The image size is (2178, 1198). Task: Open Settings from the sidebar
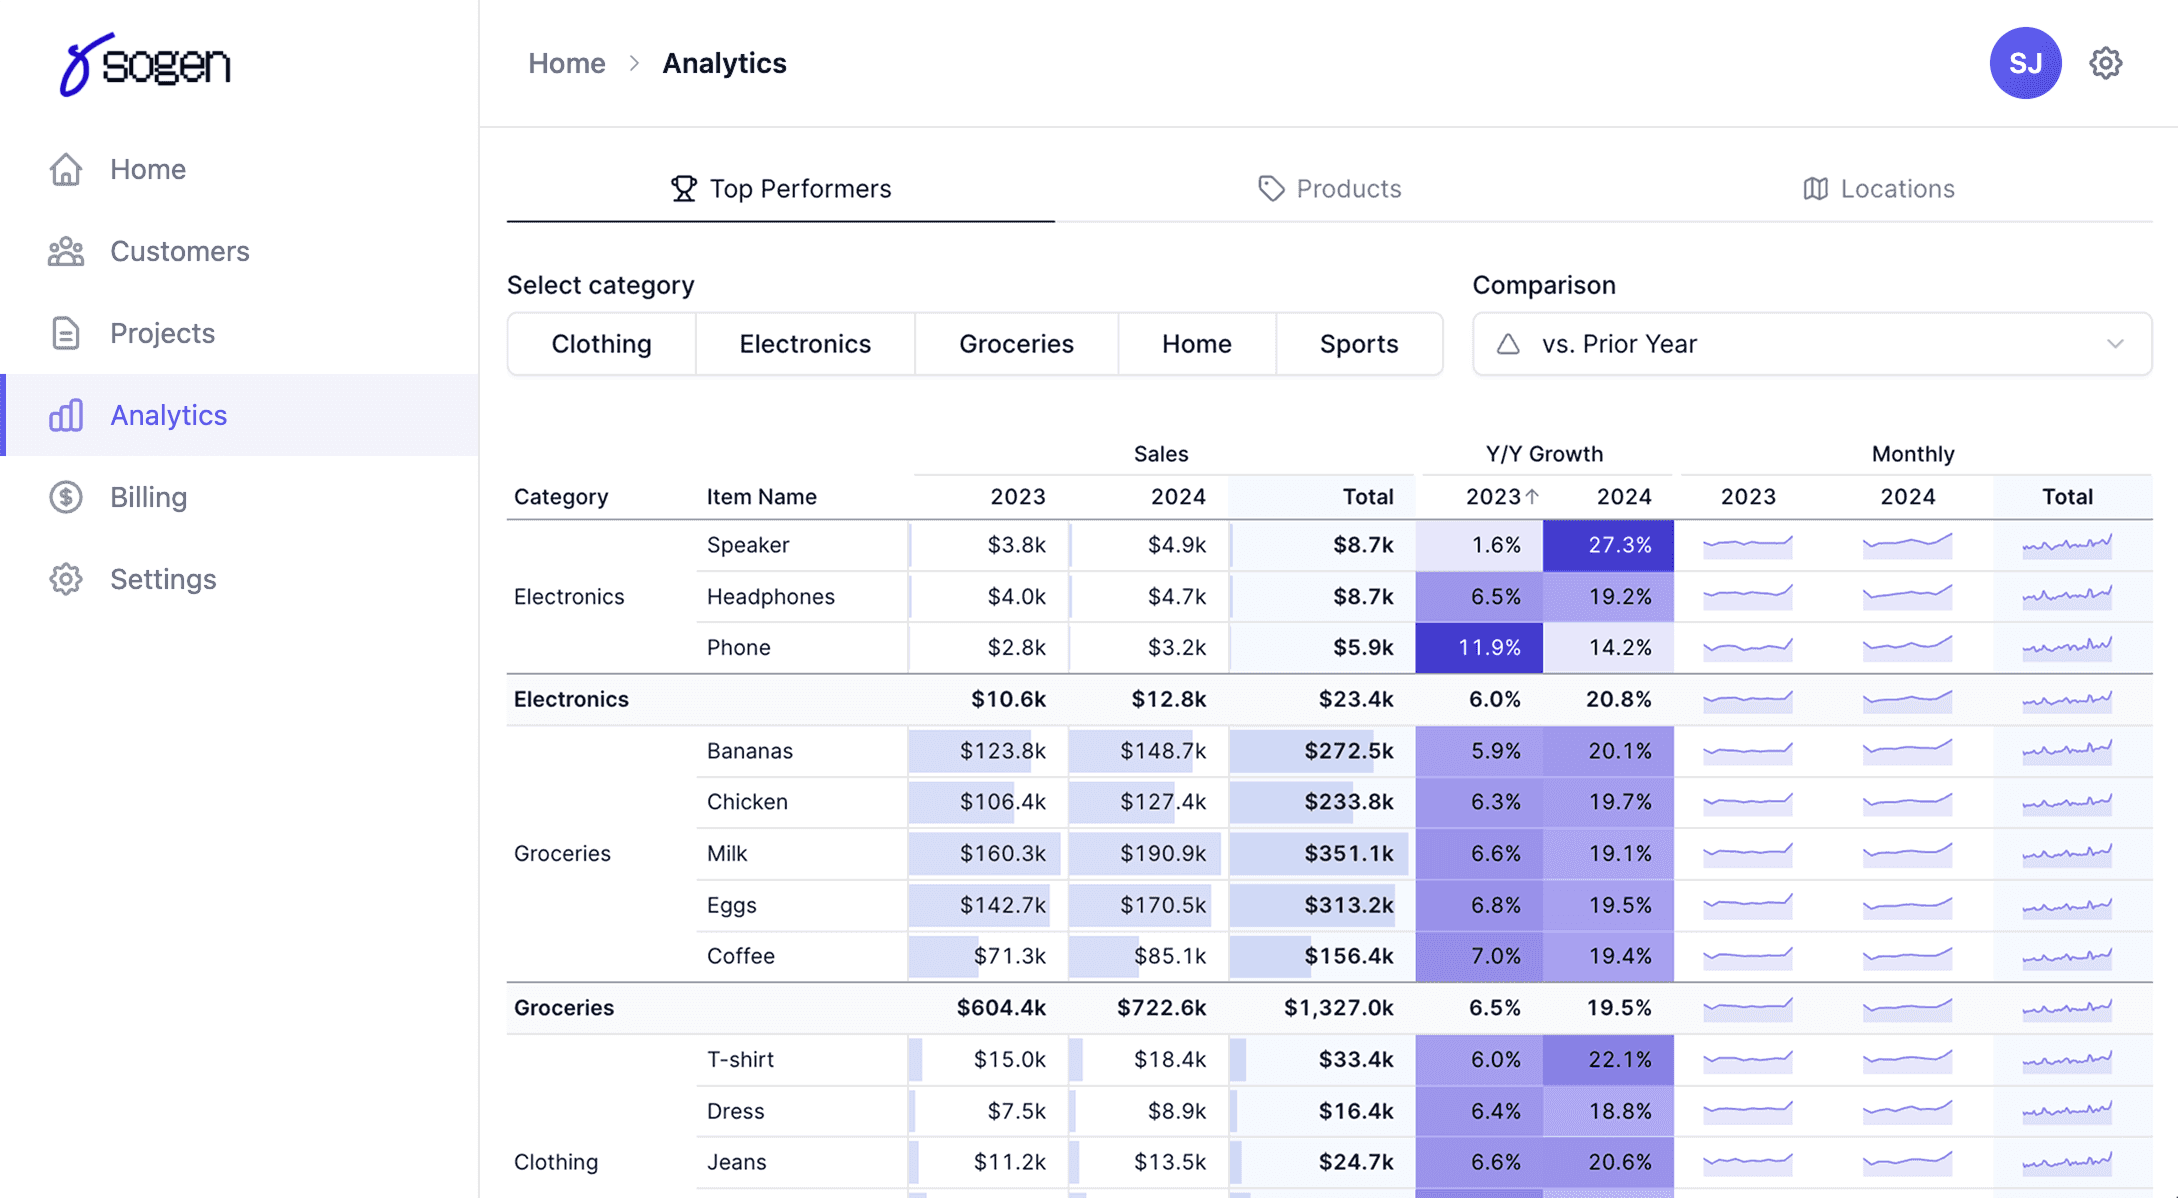click(162, 579)
